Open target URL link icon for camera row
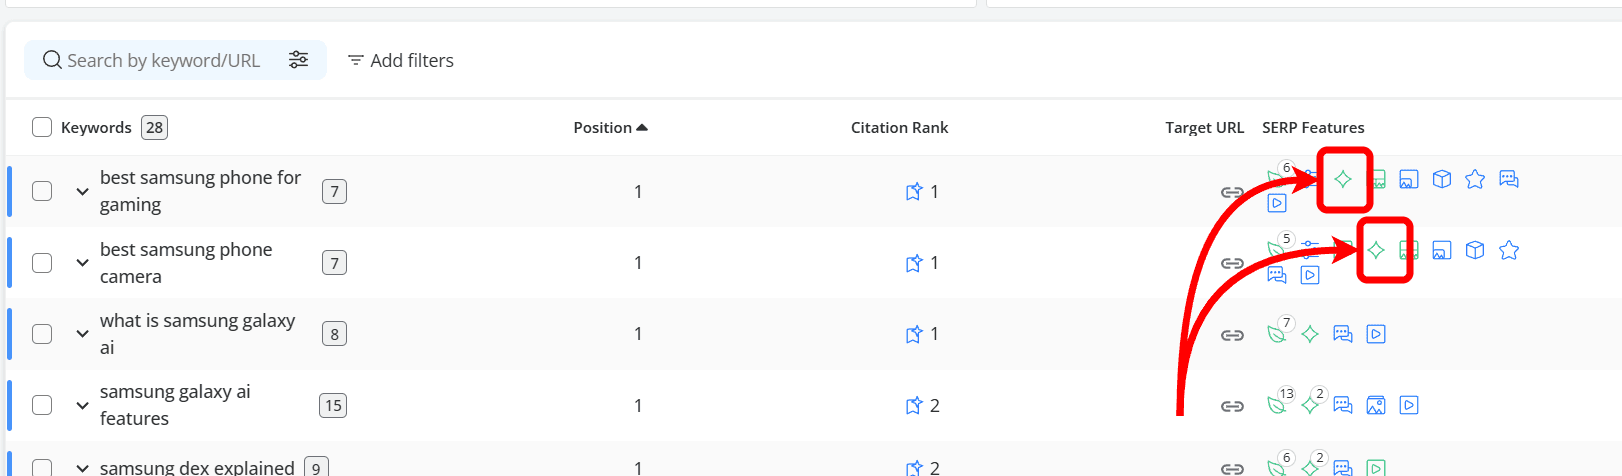 [x=1232, y=263]
